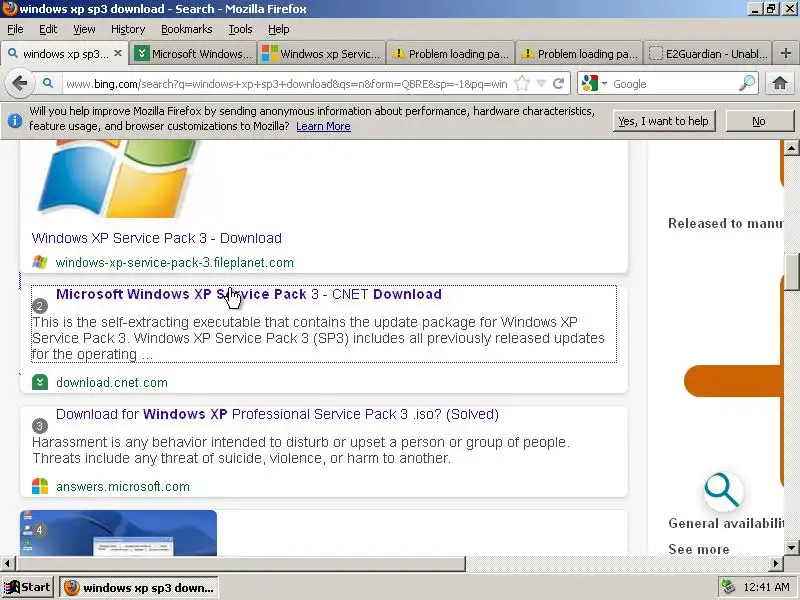Image resolution: width=800 pixels, height=600 pixels.
Task: Open the Learn More link
Action: pos(323,126)
